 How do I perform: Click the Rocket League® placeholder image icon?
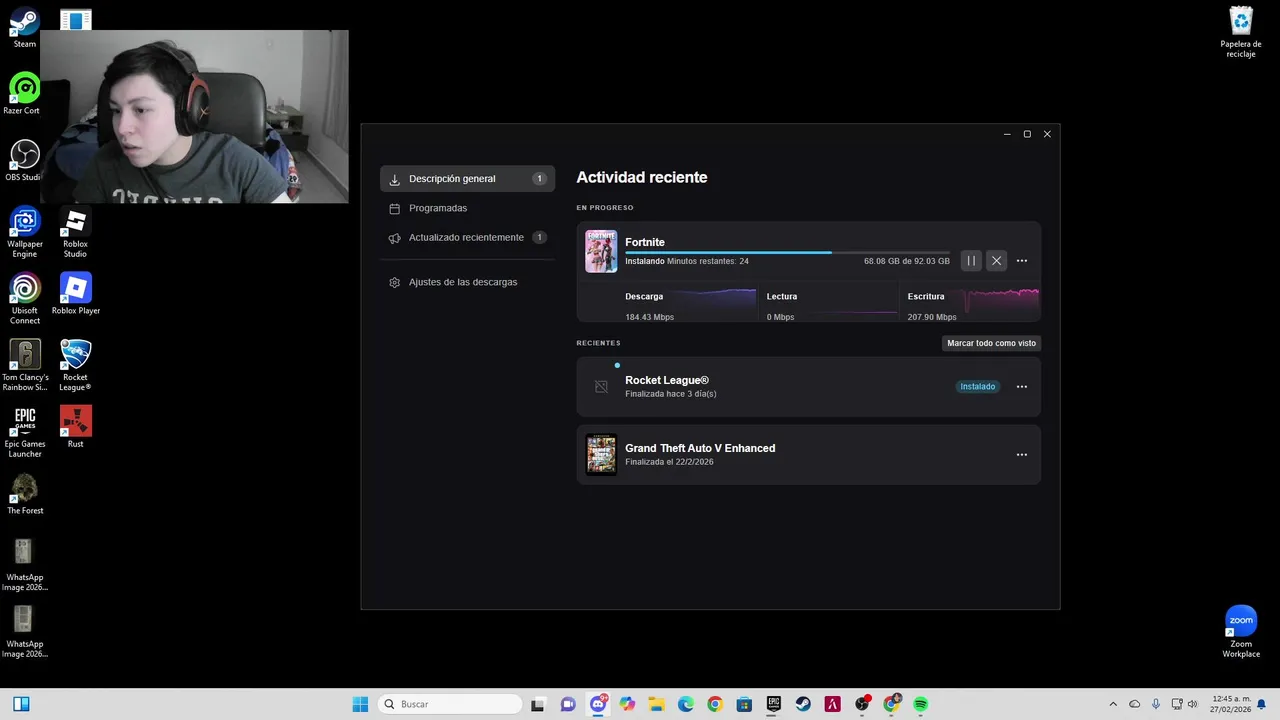(x=601, y=387)
